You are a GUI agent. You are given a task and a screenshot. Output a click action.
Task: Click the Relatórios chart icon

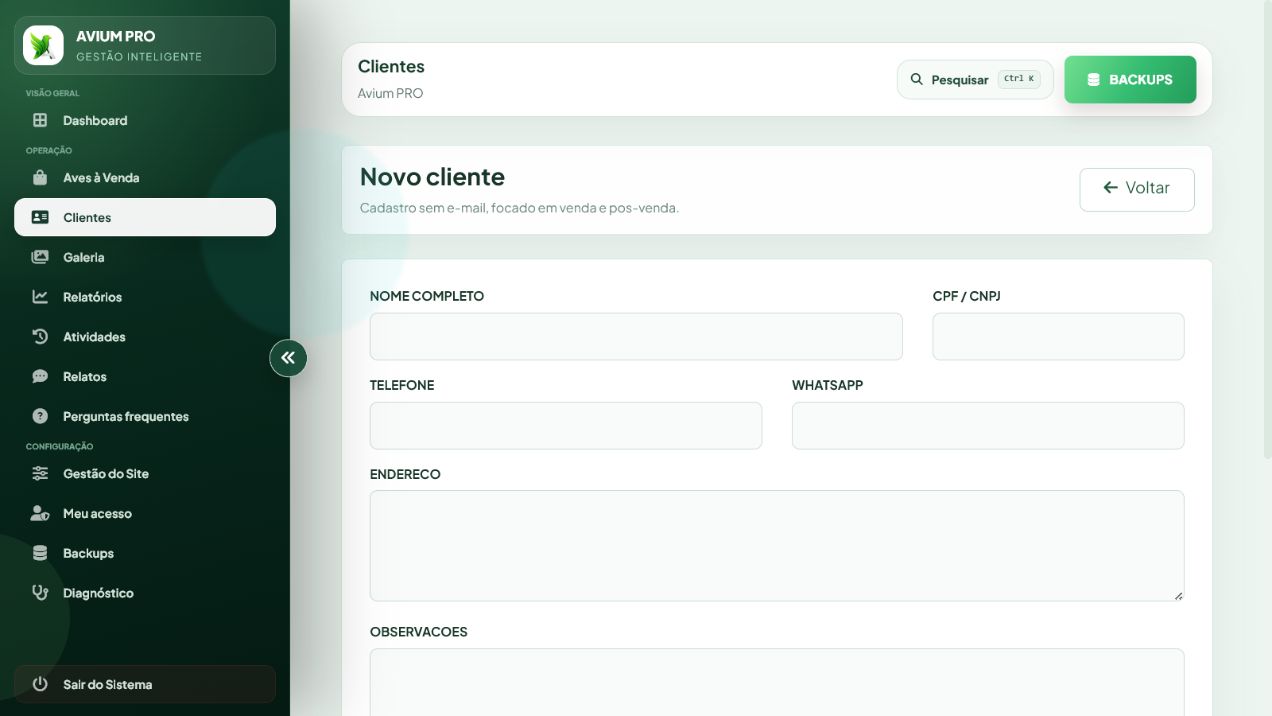(40, 297)
